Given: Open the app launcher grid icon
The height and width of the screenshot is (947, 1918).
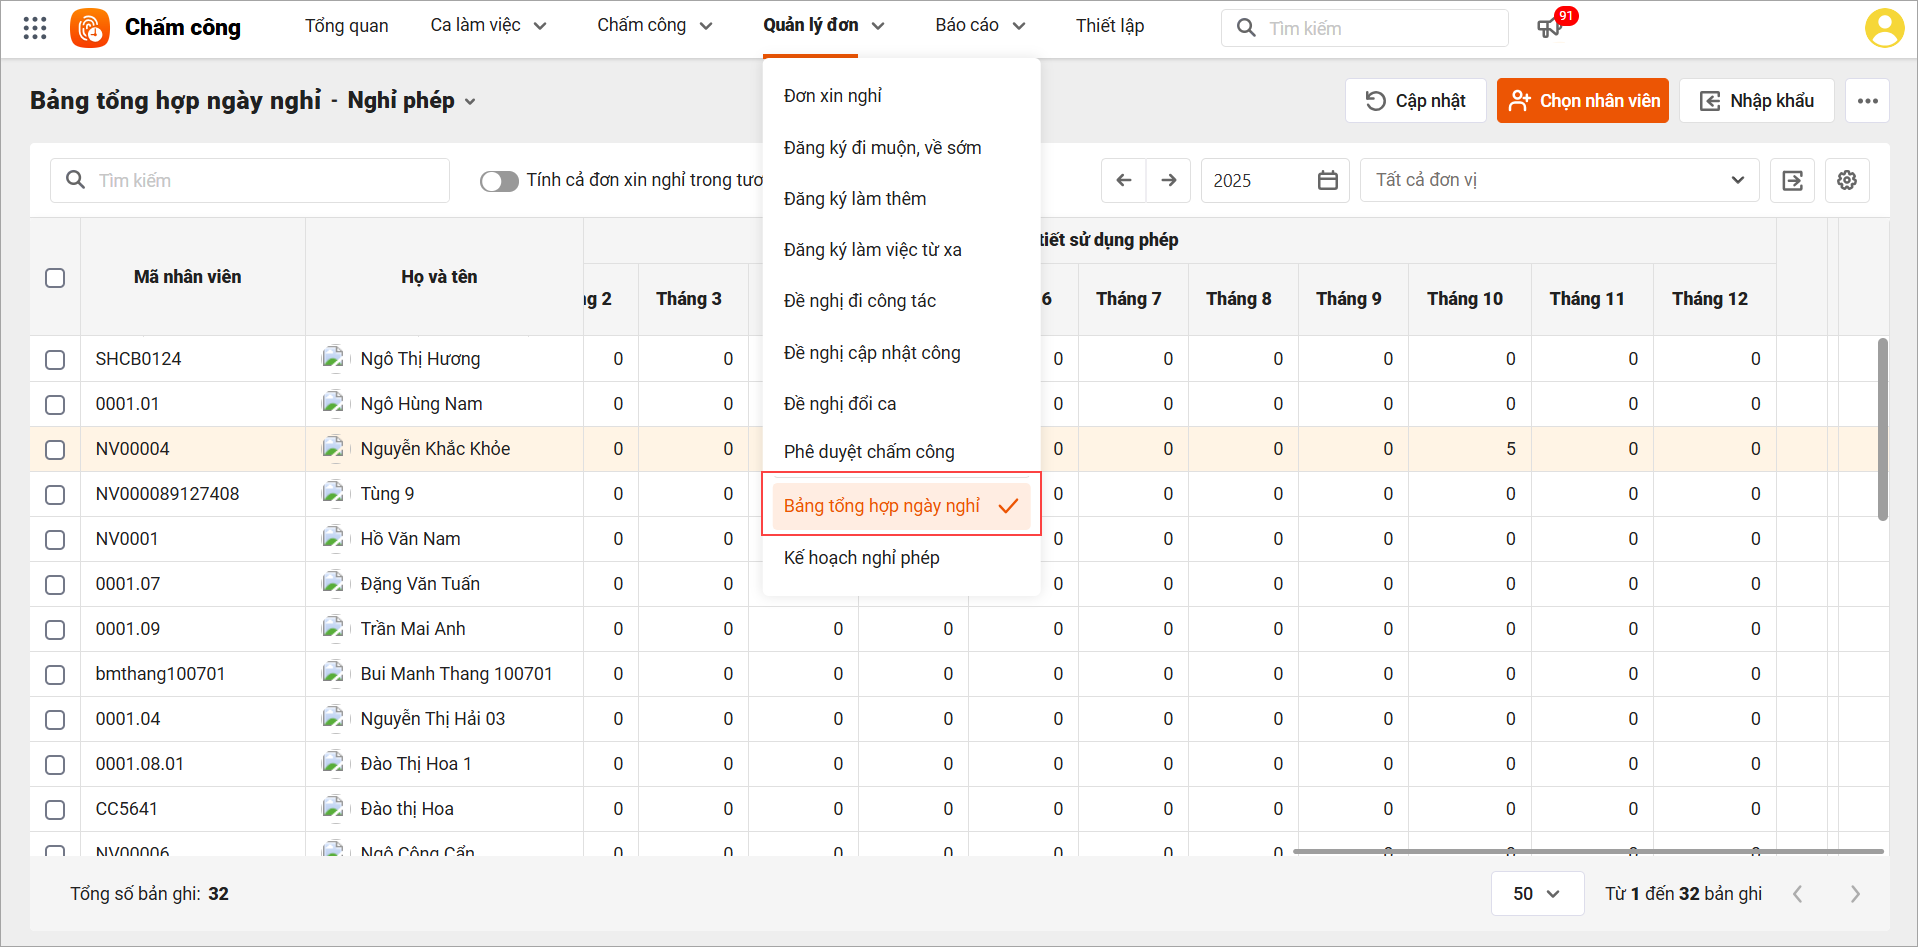Looking at the screenshot, I should tap(35, 28).
